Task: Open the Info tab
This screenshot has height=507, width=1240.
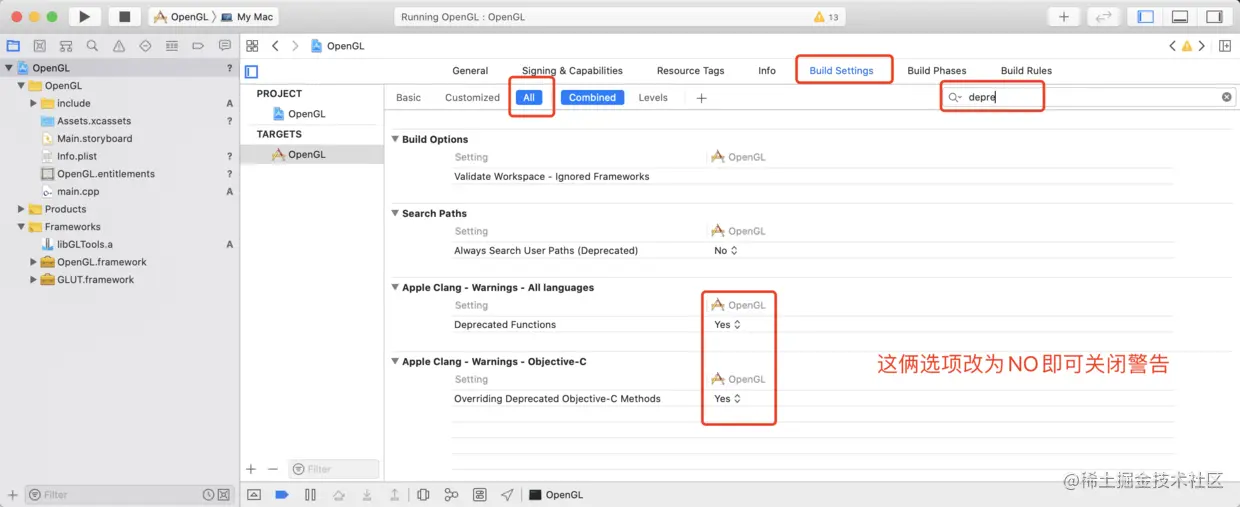Action: click(767, 71)
